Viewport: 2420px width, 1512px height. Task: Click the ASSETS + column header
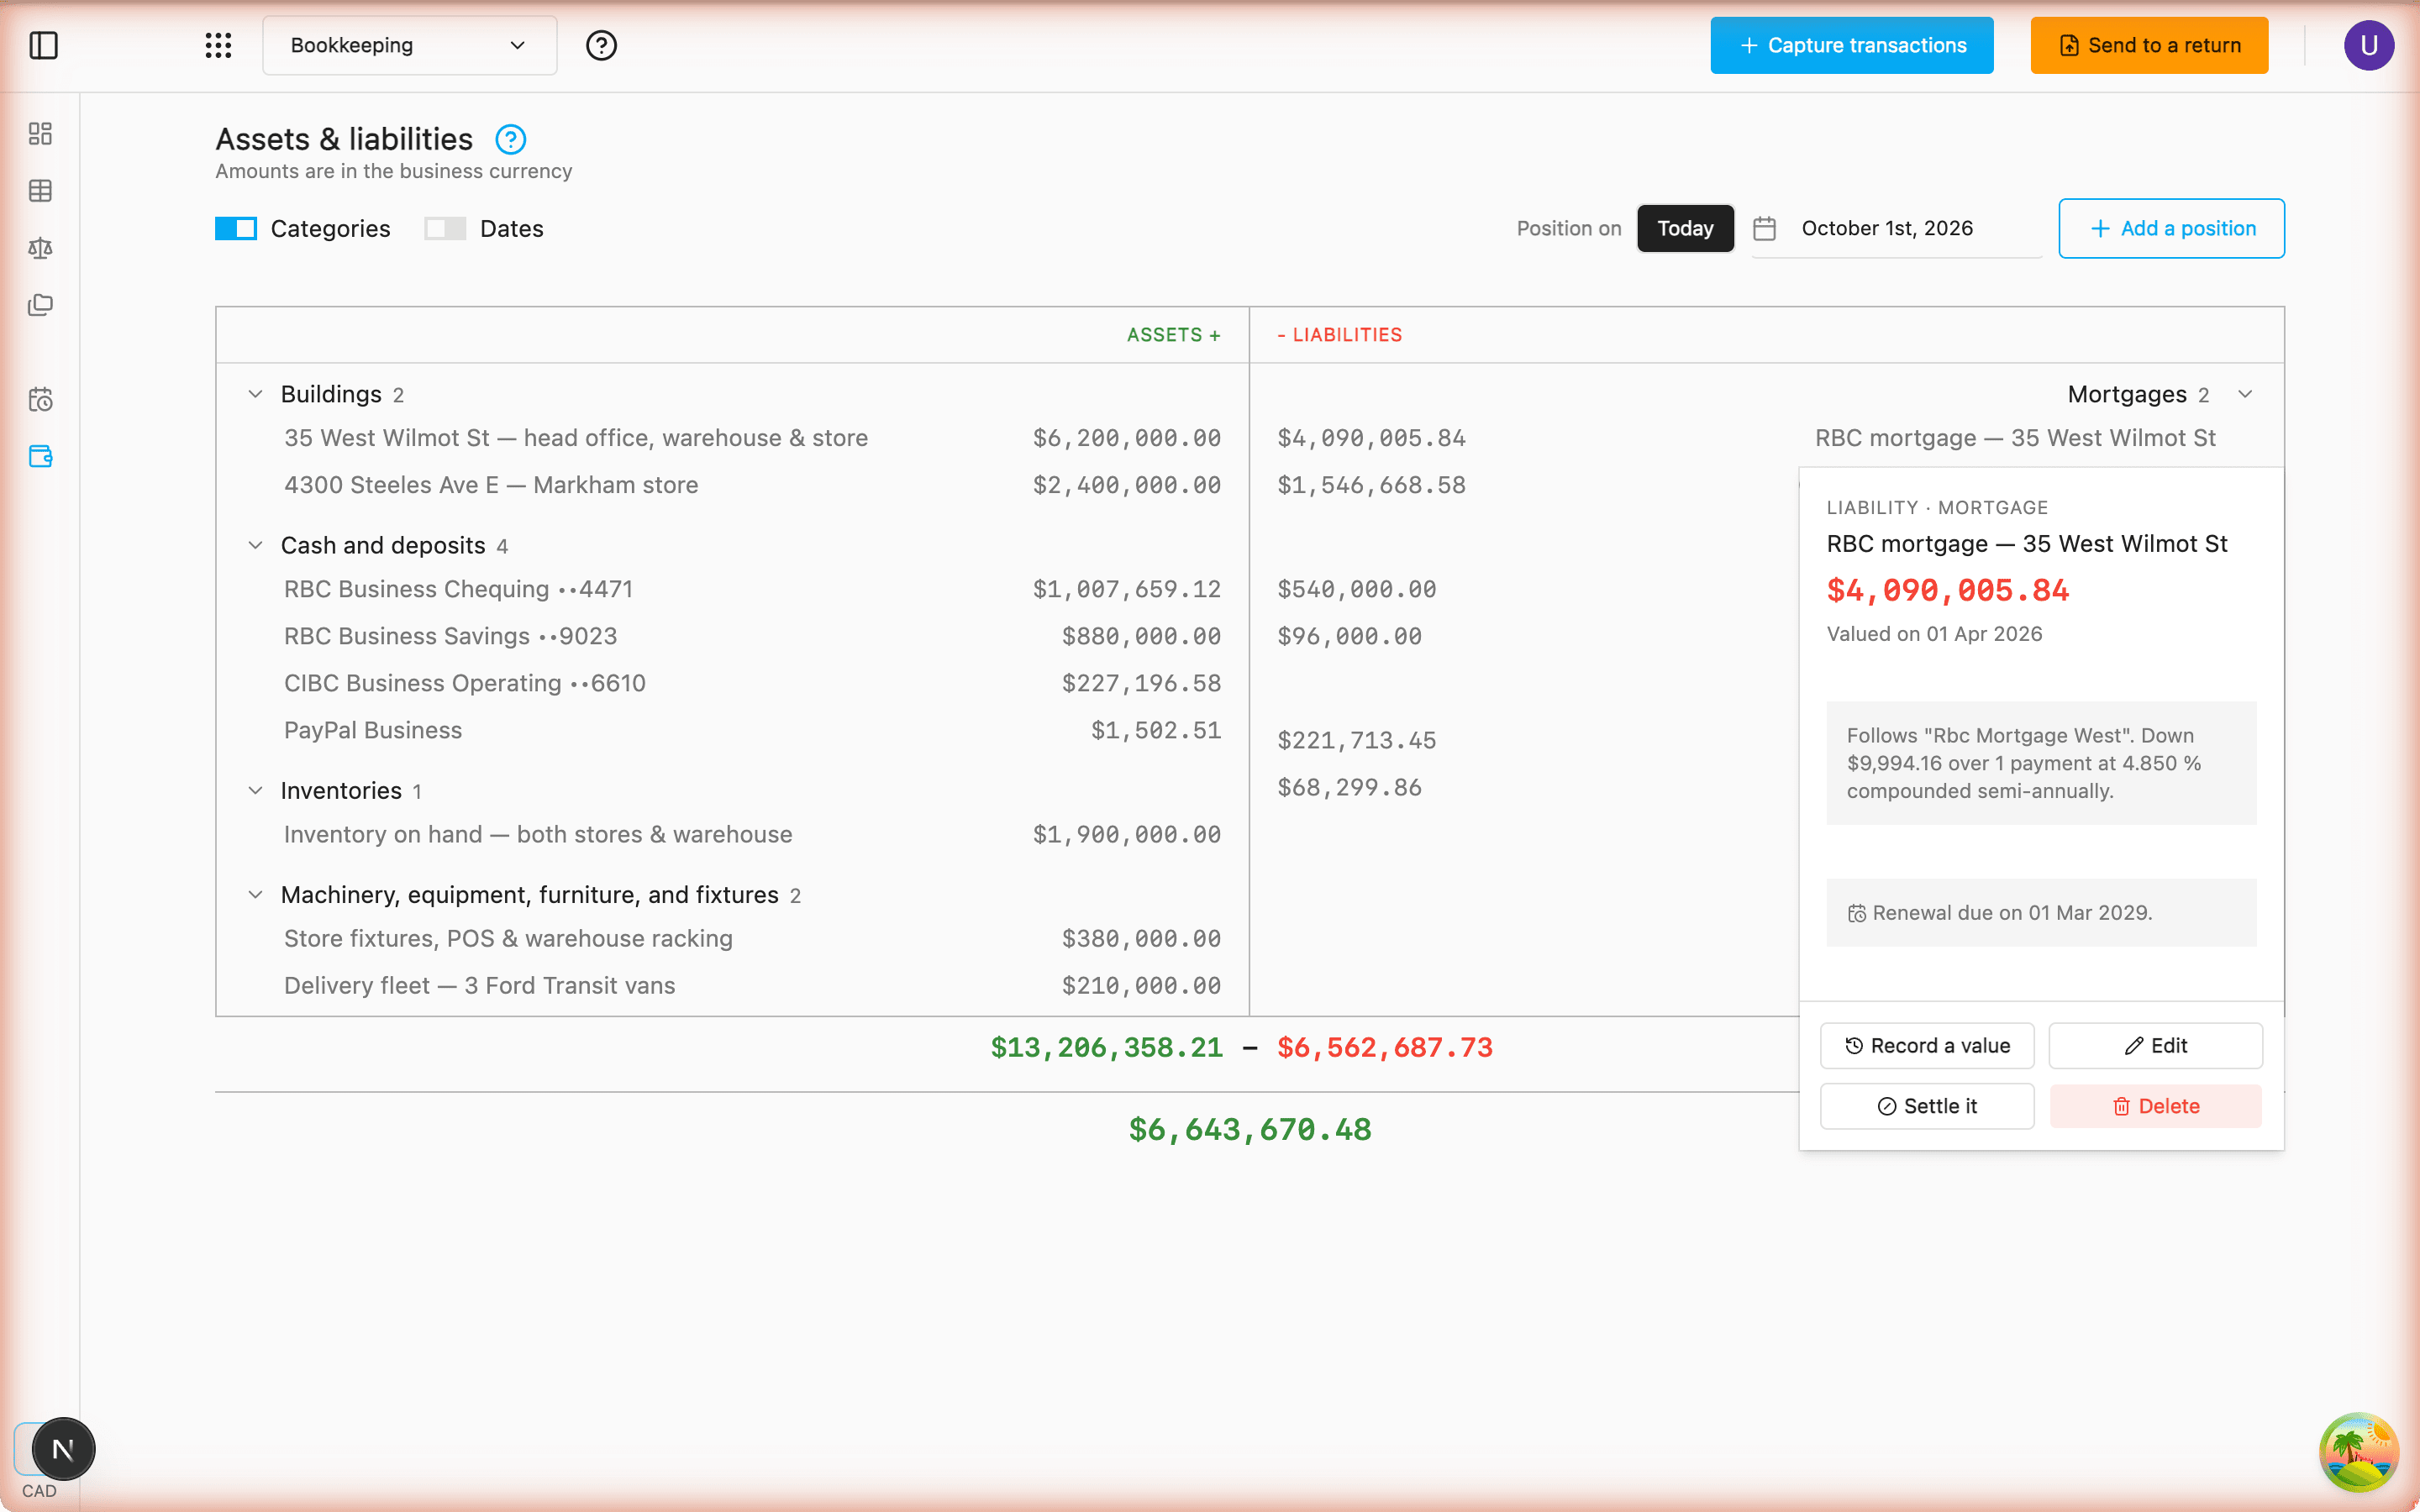(1173, 335)
